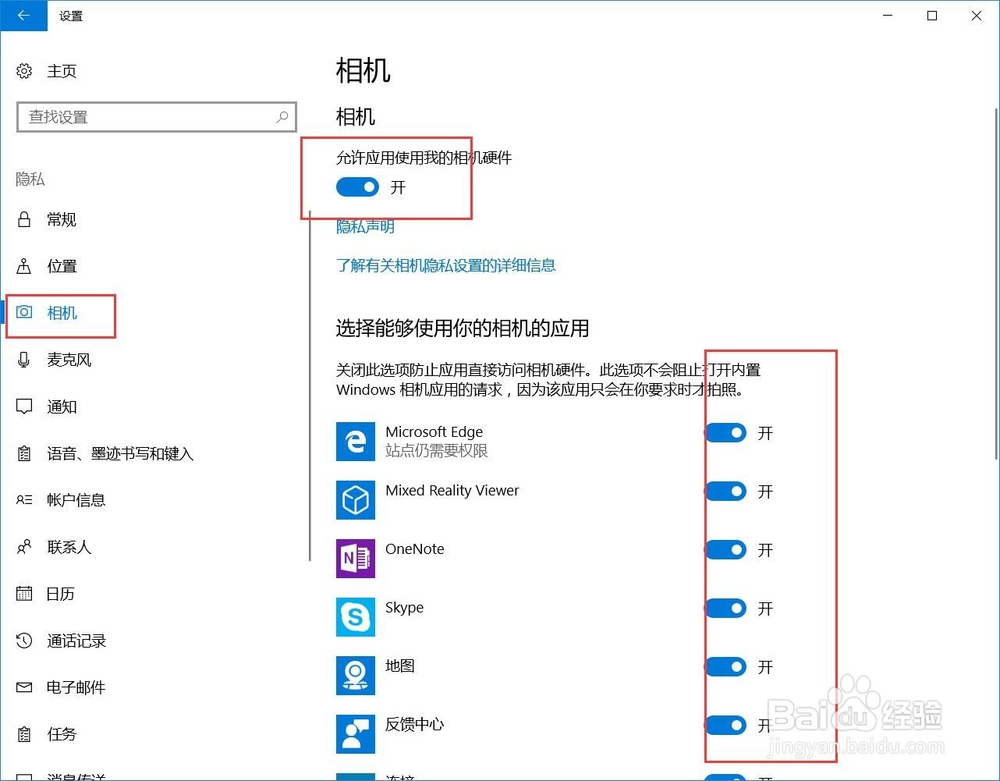Turn off Skype camera permission

(x=725, y=608)
